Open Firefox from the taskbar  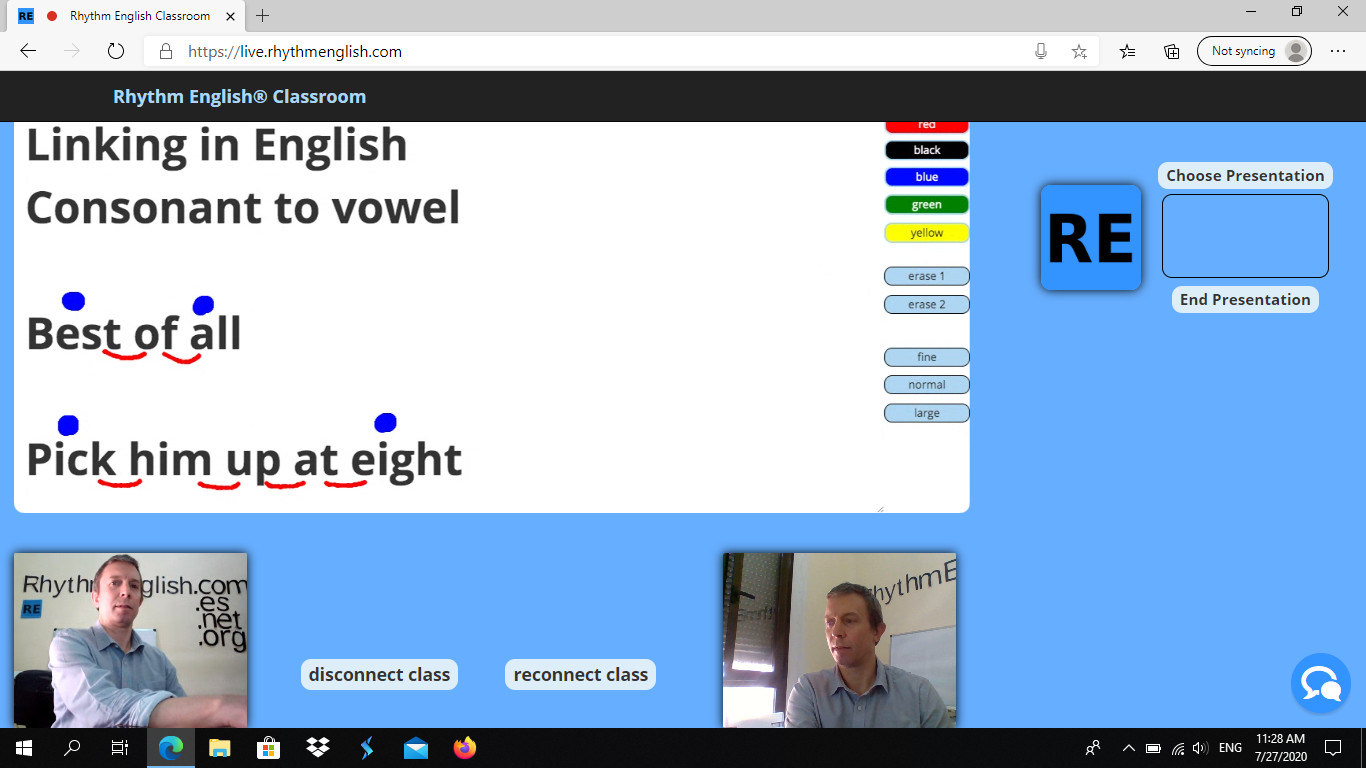(x=465, y=747)
